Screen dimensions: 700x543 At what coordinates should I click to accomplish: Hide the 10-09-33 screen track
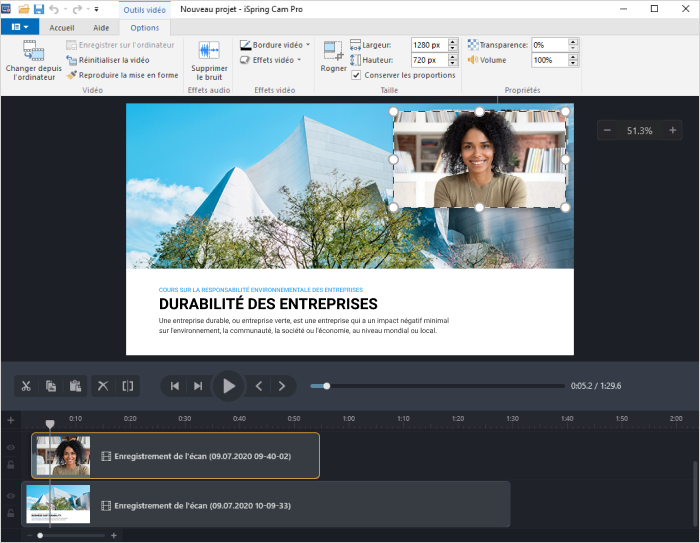pos(11,496)
